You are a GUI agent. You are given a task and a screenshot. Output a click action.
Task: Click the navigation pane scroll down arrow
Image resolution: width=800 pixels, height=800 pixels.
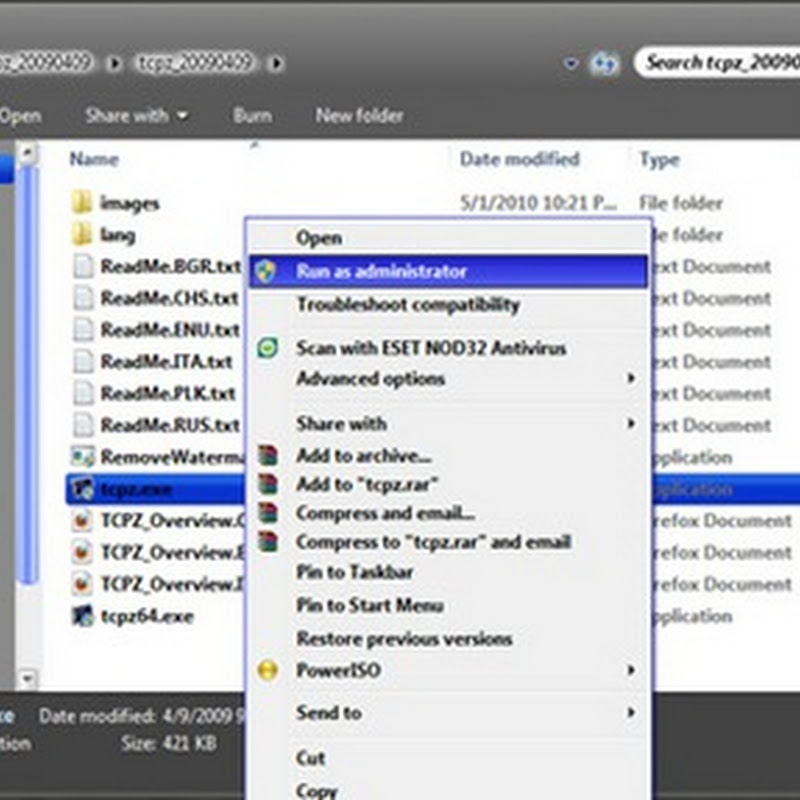[28, 679]
